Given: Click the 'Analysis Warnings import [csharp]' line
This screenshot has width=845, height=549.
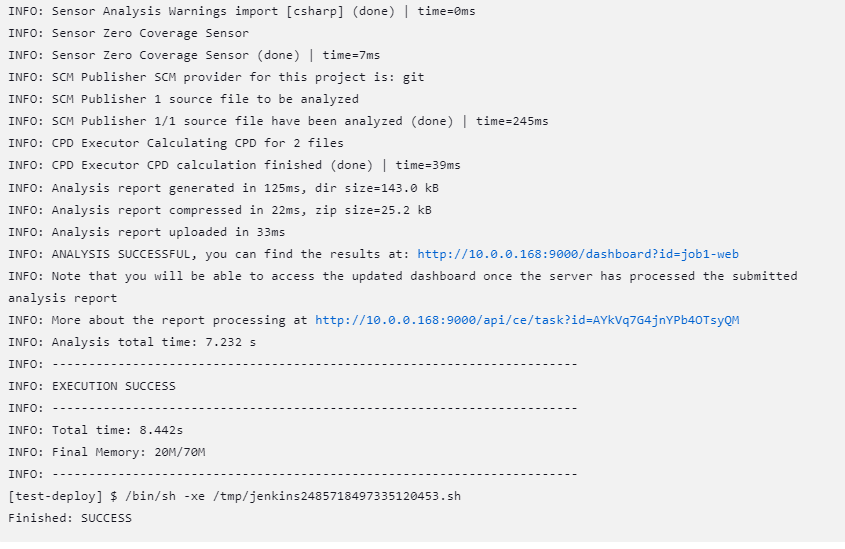Looking at the screenshot, I should click(x=200, y=11).
